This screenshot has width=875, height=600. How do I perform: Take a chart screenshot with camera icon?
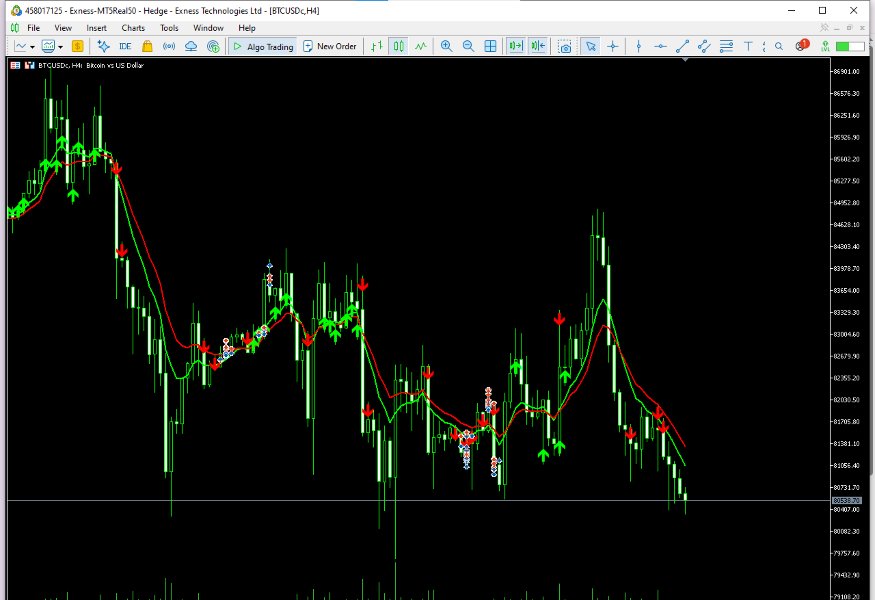click(565, 46)
